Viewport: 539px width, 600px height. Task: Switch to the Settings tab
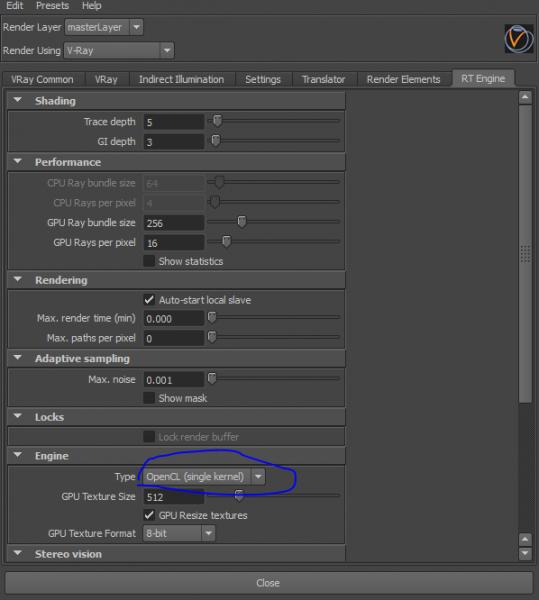[263, 80]
